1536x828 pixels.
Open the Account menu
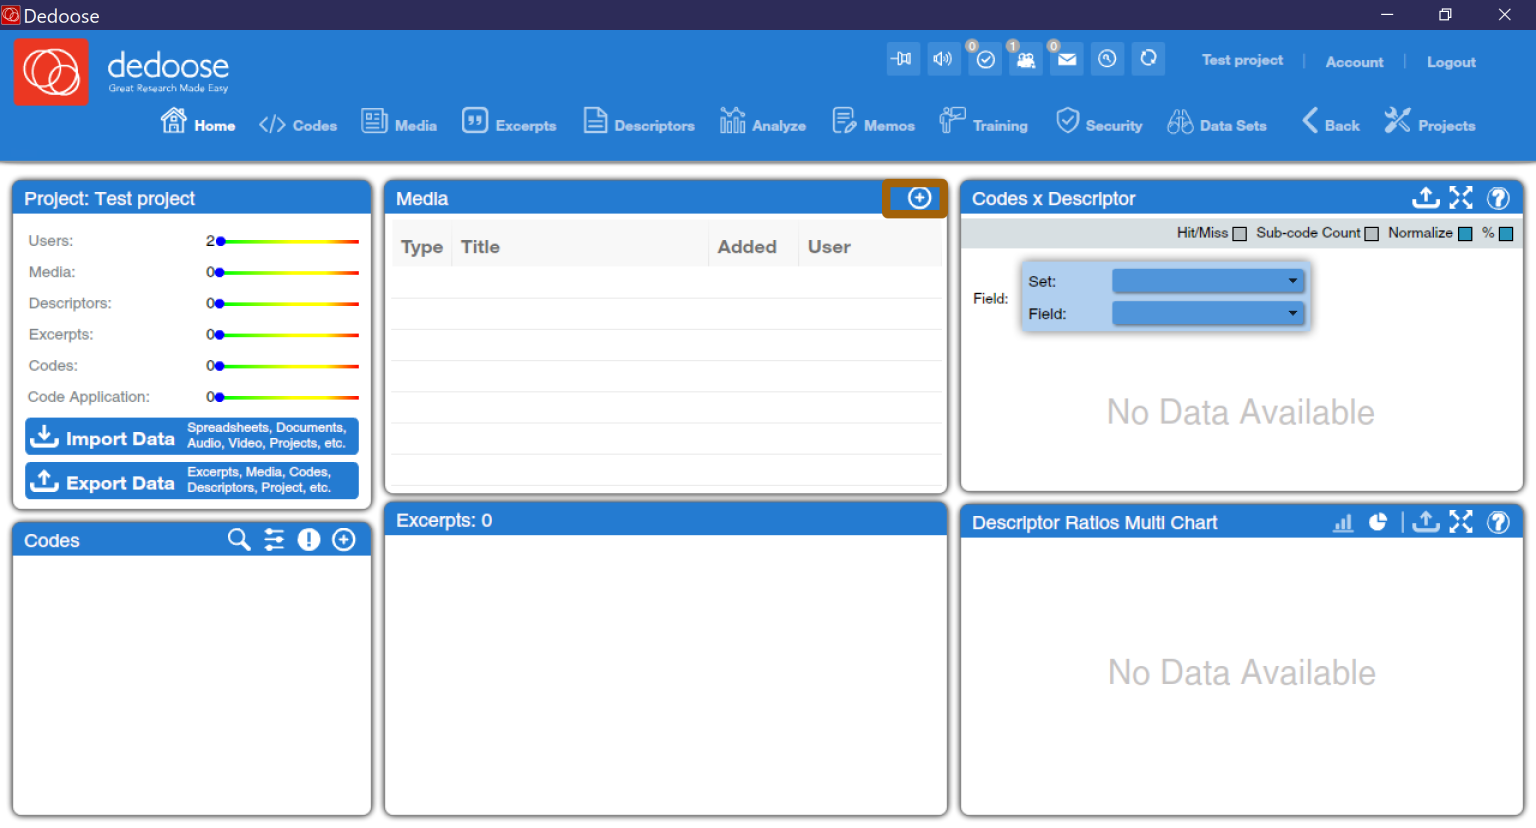coord(1354,61)
